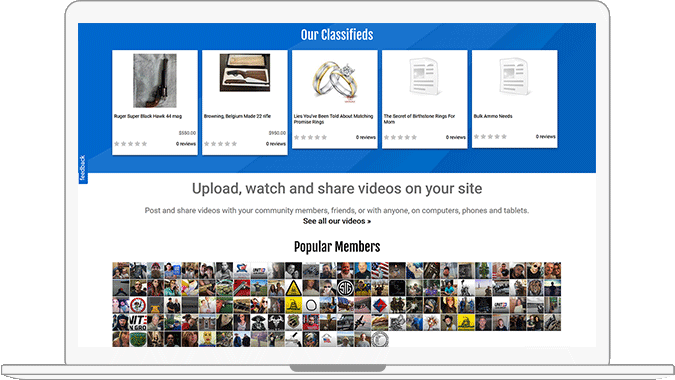Image resolution: width=675 pixels, height=380 pixels.
Task: Open the red and blue diamond logo avatar
Action: coord(380,305)
